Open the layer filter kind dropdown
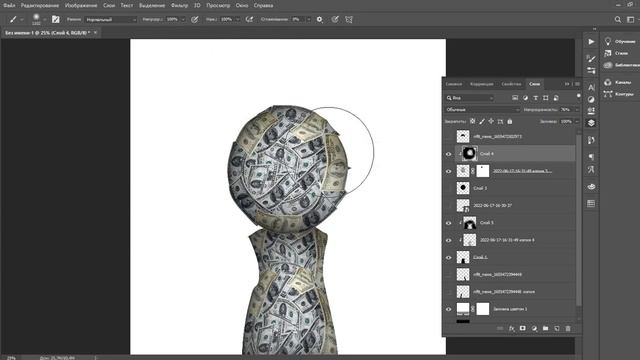The image size is (640, 360). point(470,98)
